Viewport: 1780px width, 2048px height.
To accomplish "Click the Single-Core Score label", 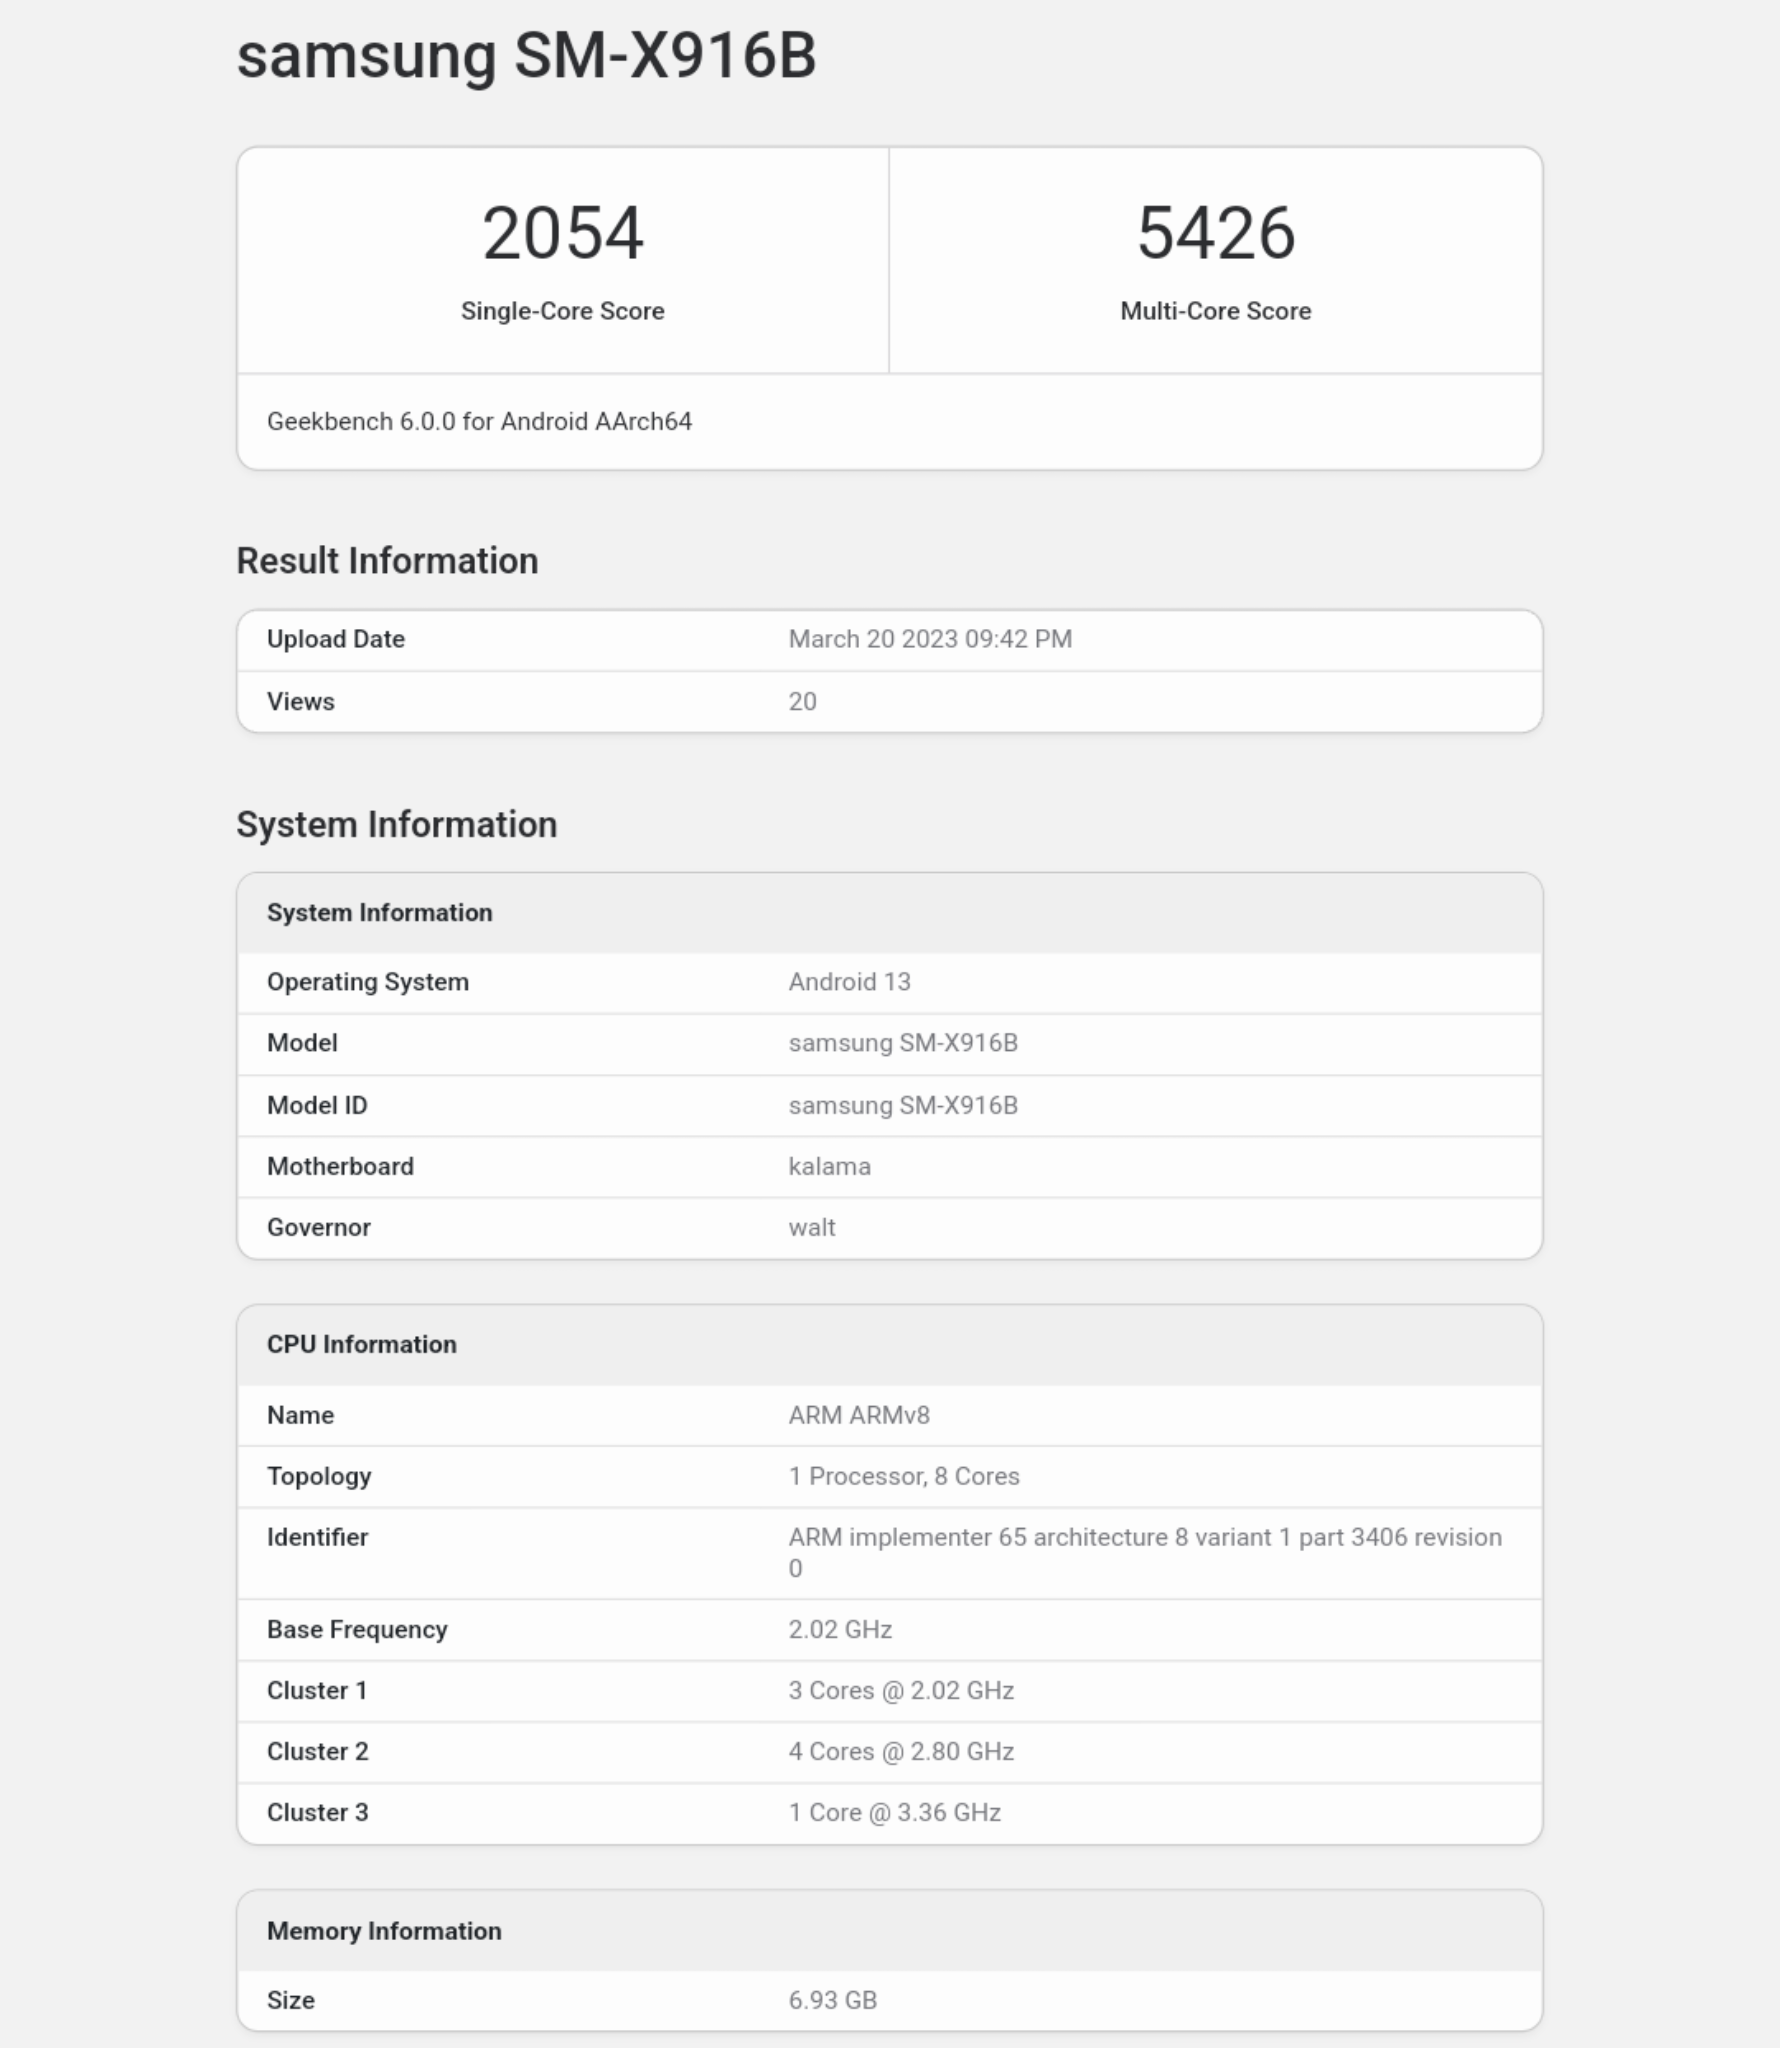I will pyautogui.click(x=563, y=311).
